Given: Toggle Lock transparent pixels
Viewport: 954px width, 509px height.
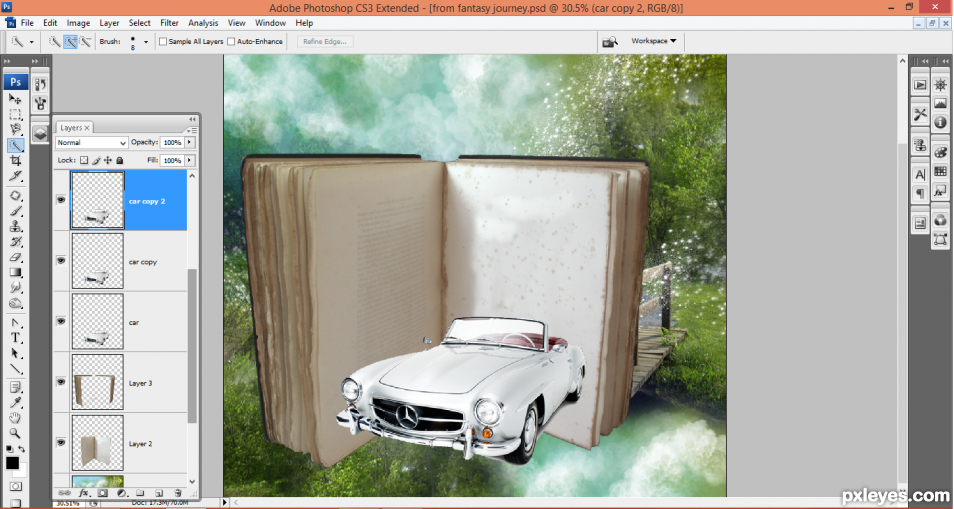Looking at the screenshot, I should click(84, 161).
